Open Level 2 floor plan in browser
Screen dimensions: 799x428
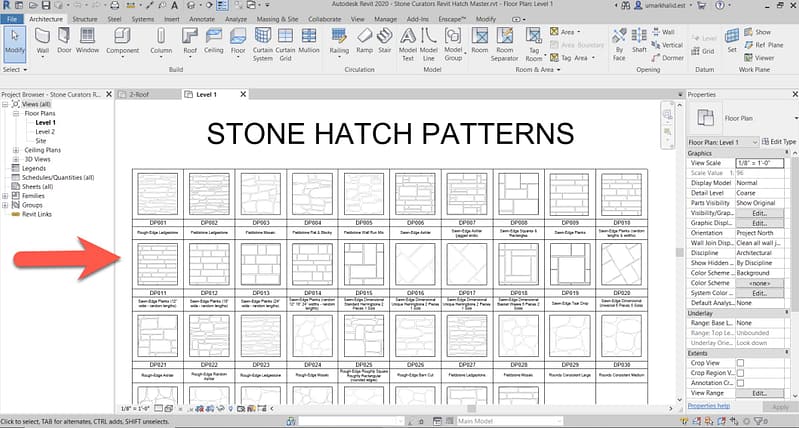click(44, 131)
